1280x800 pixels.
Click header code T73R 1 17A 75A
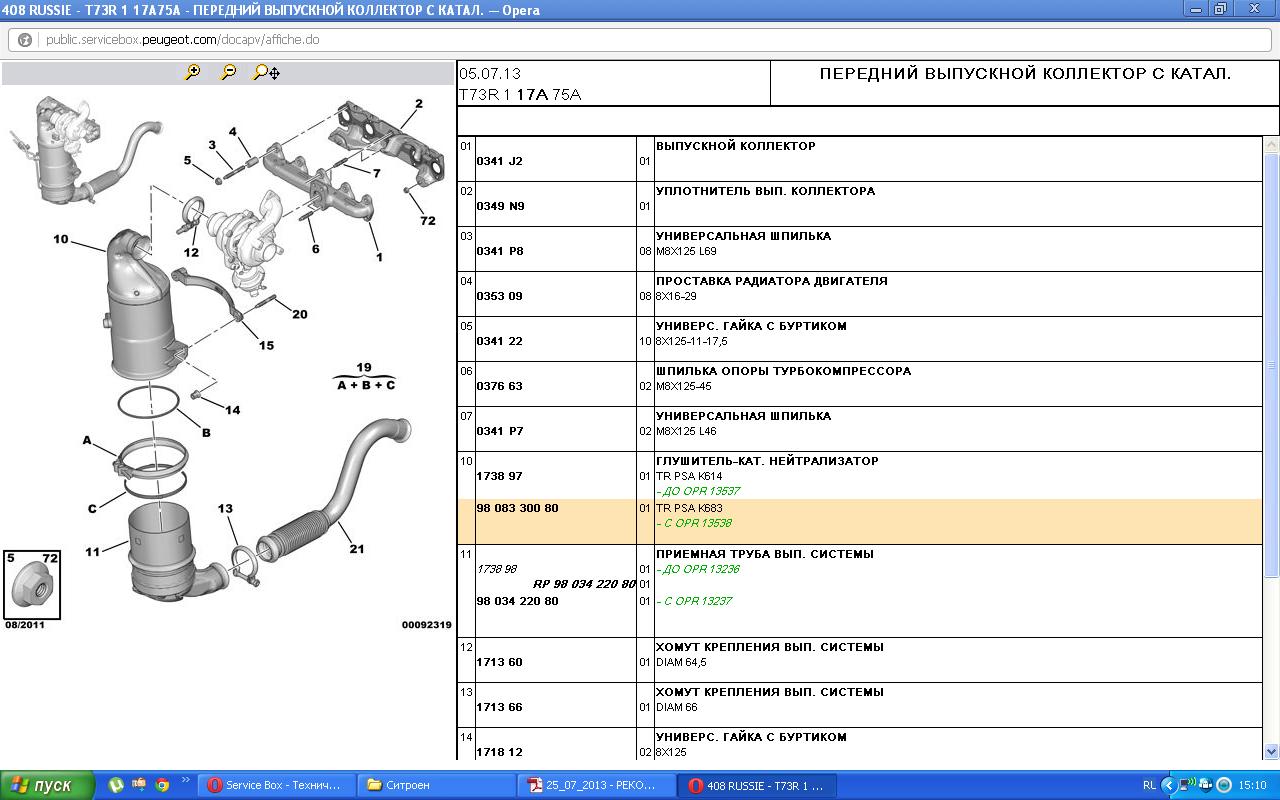(520, 95)
